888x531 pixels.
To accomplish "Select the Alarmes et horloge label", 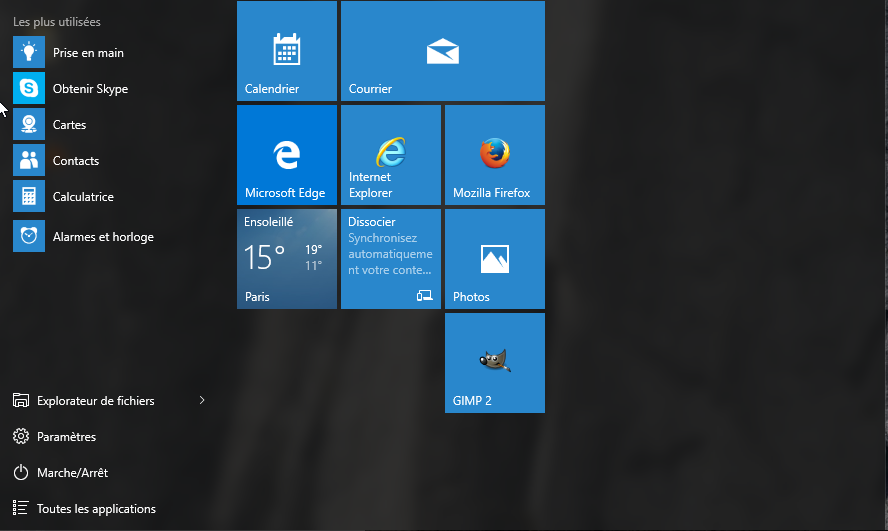I will click(x=103, y=237).
